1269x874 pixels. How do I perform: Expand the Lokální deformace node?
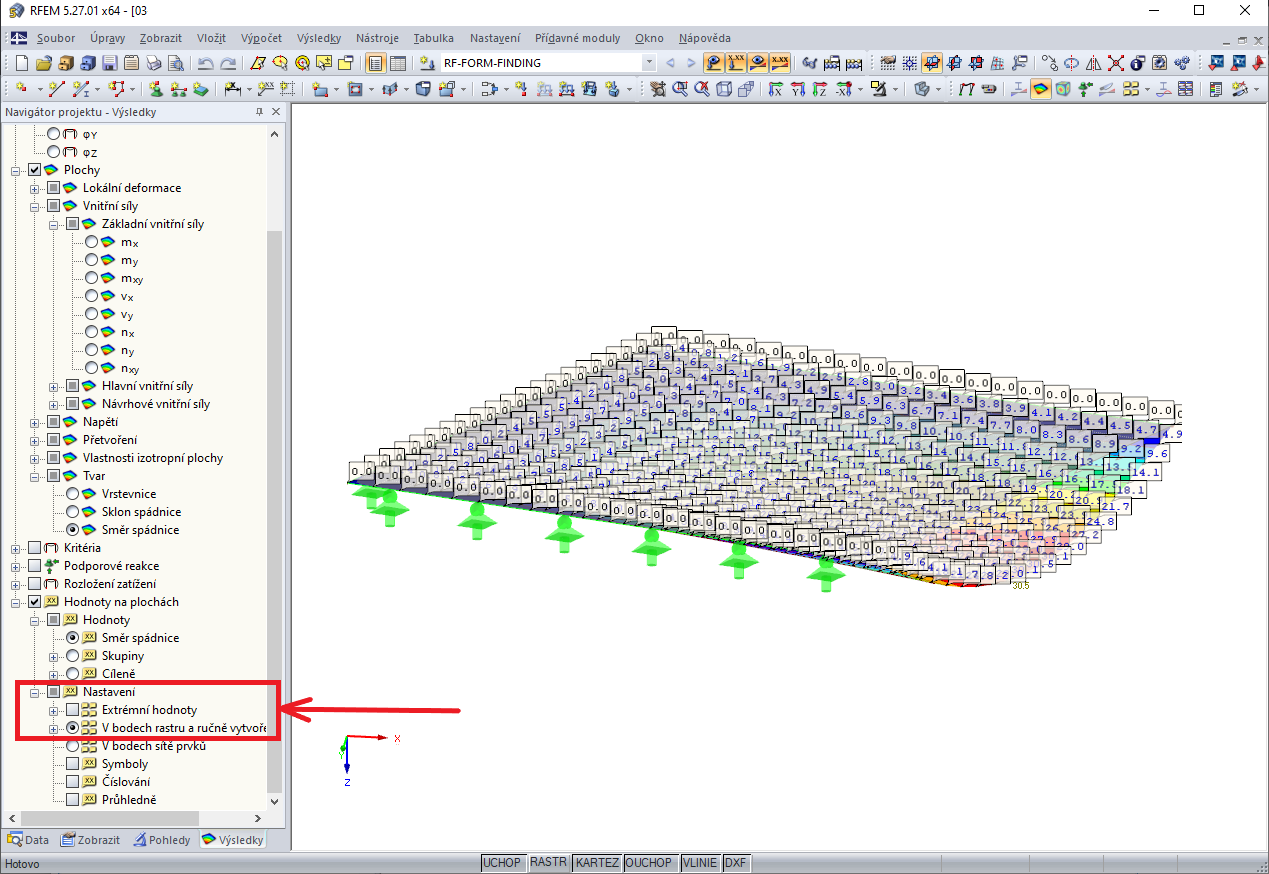click(35, 188)
